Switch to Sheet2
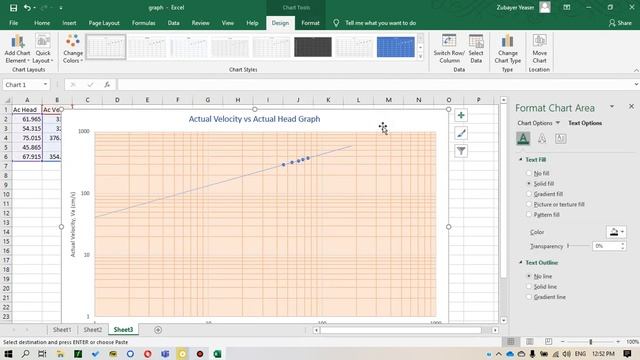640x360 pixels. click(x=93, y=330)
